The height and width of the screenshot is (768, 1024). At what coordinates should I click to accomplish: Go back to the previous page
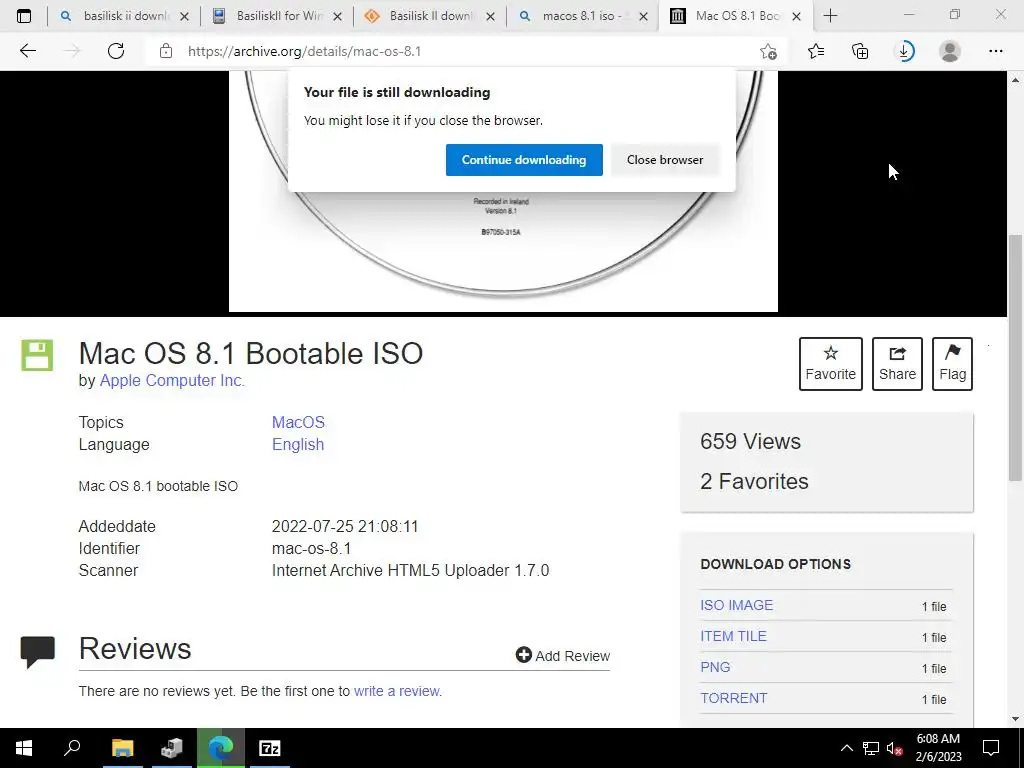click(x=27, y=51)
